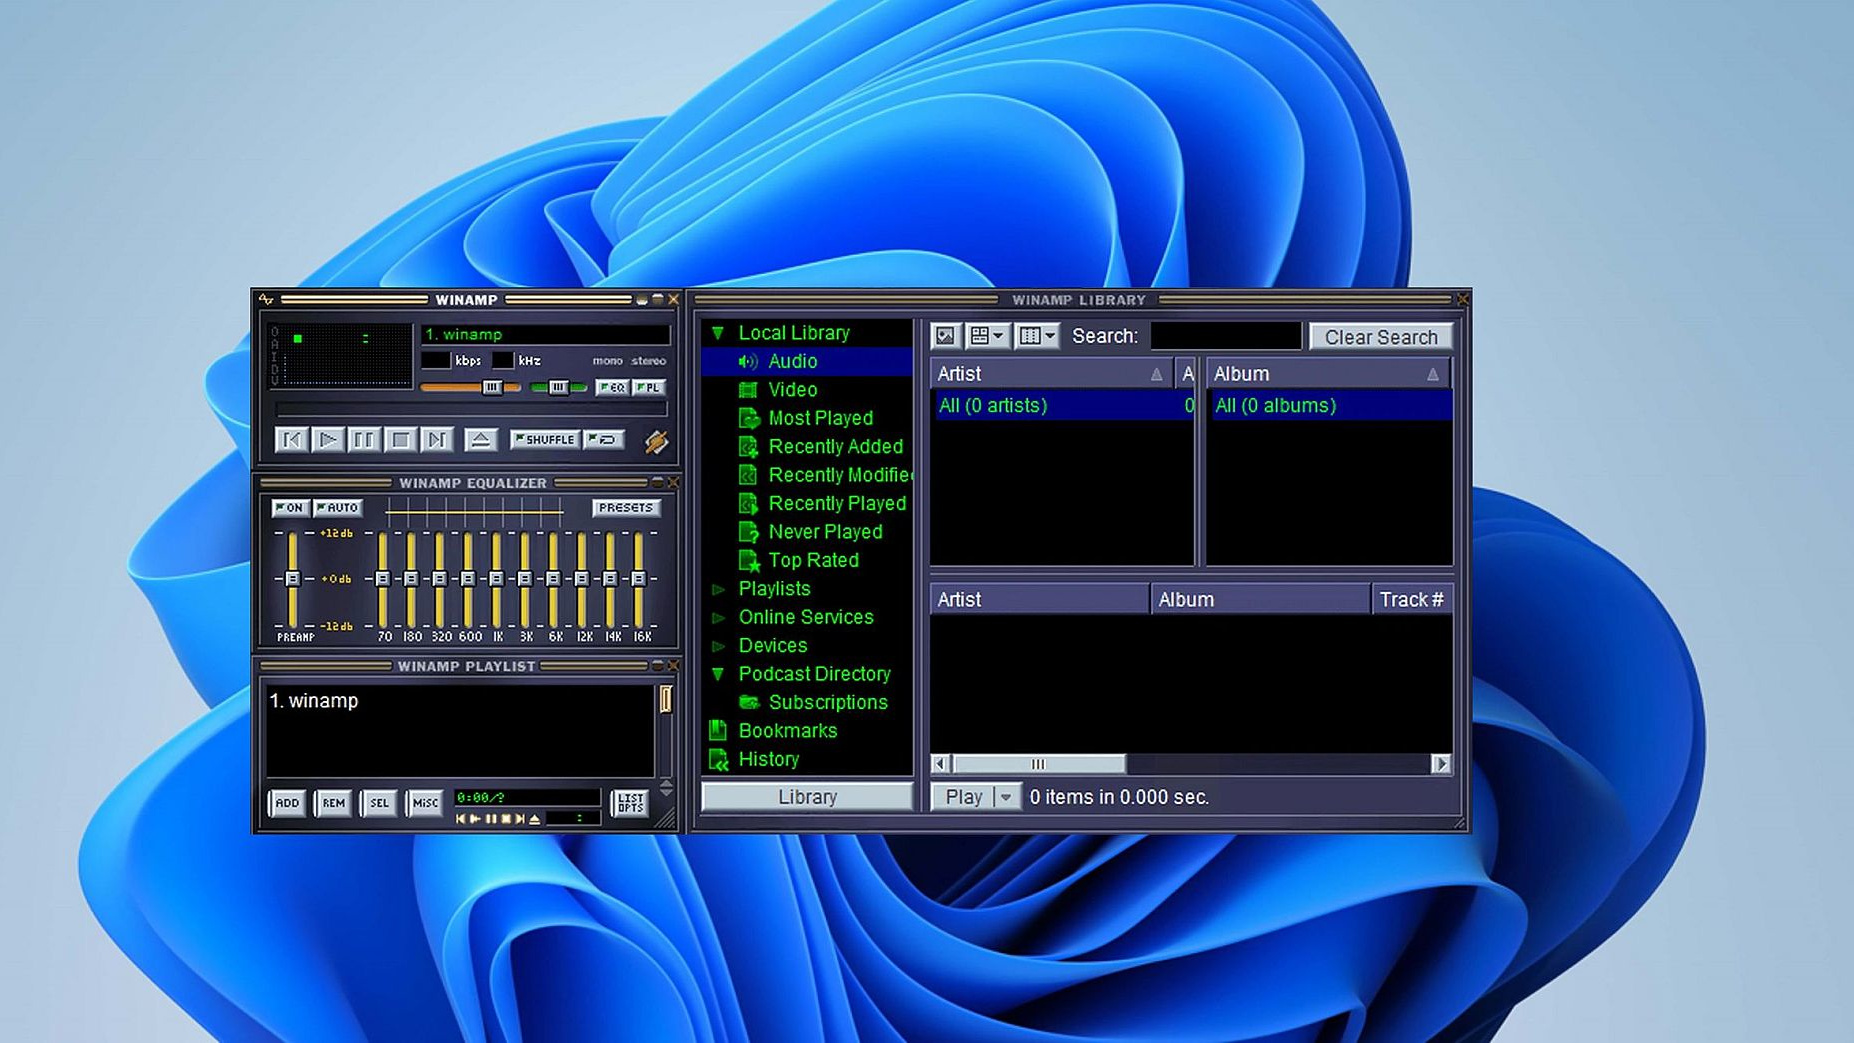Click mini Play button in playlist window
Image resolution: width=1854 pixels, height=1043 pixels.
[476, 819]
